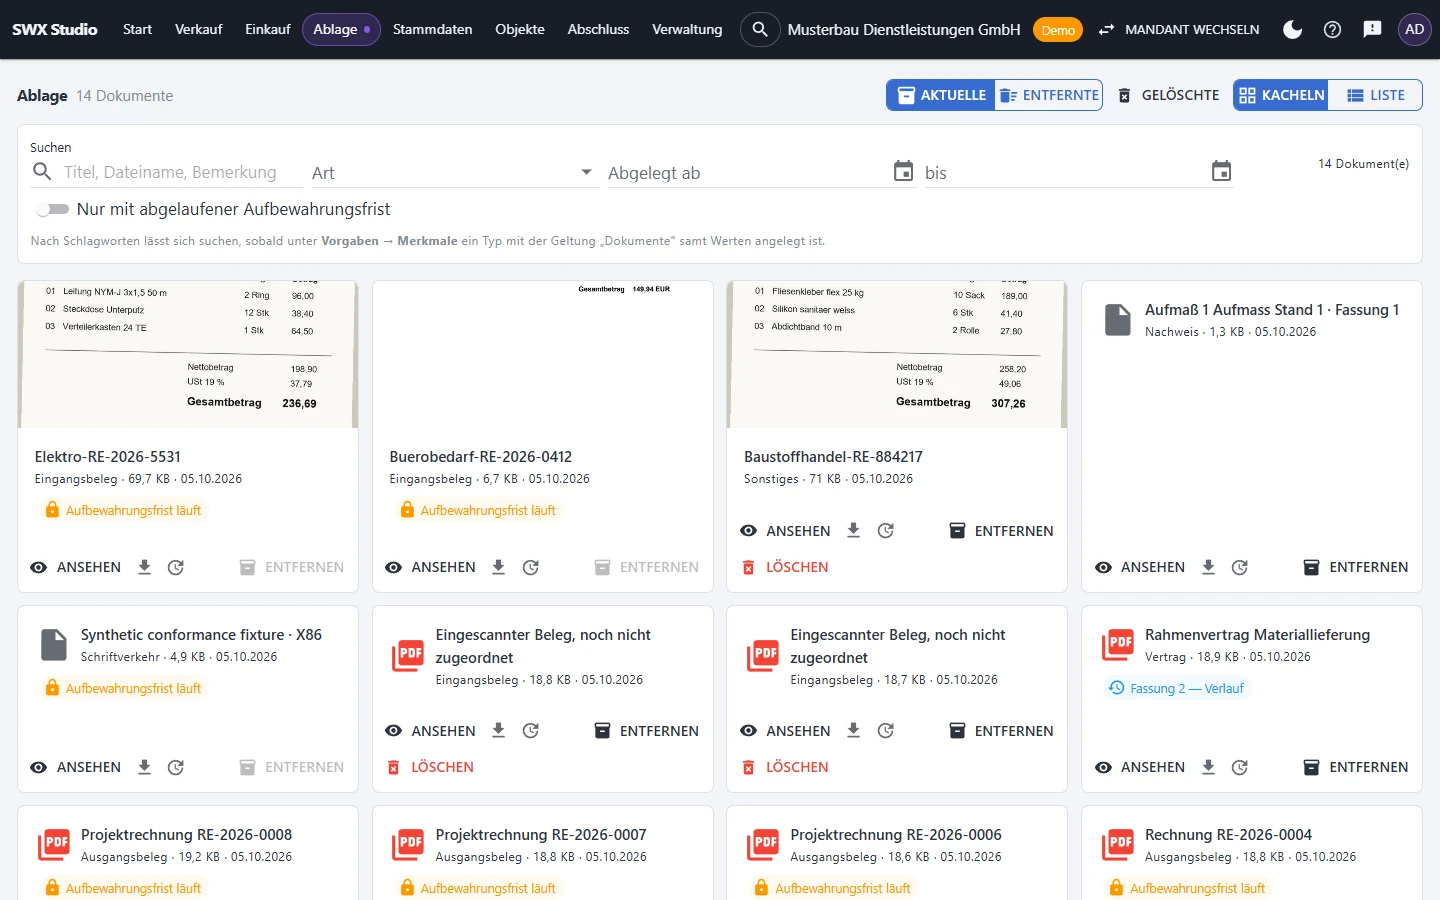Open the help question mark icon
Viewport: 1440px width, 900px height.
click(1332, 29)
